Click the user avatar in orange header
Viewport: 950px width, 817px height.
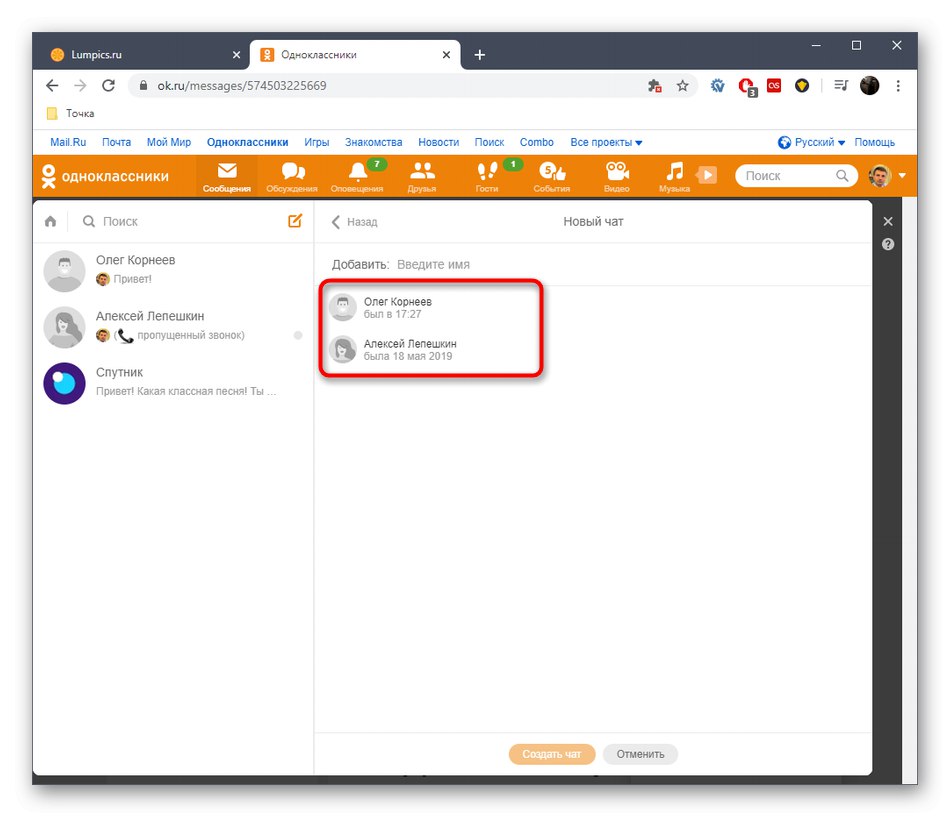point(880,176)
